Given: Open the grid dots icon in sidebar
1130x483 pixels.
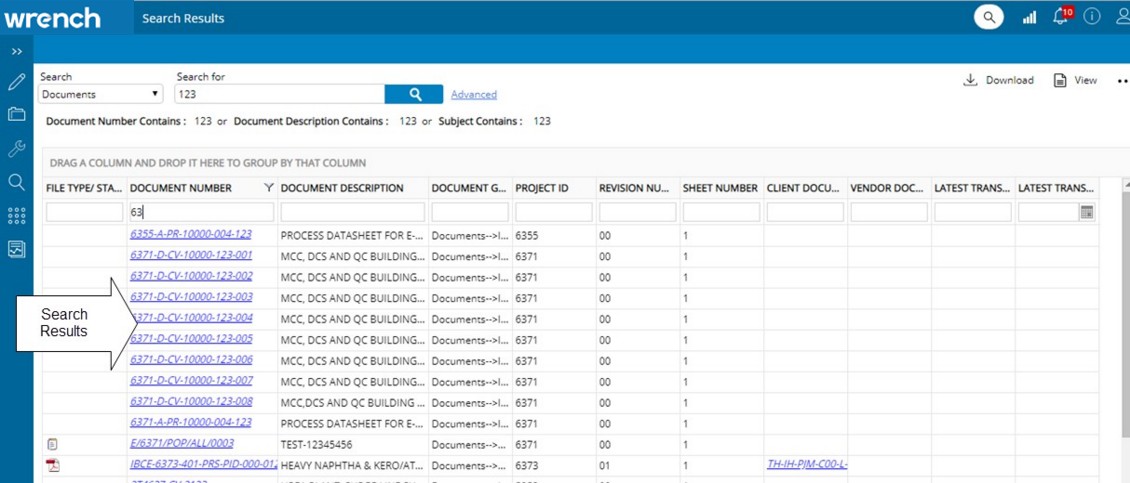Looking at the screenshot, I should point(16,215).
